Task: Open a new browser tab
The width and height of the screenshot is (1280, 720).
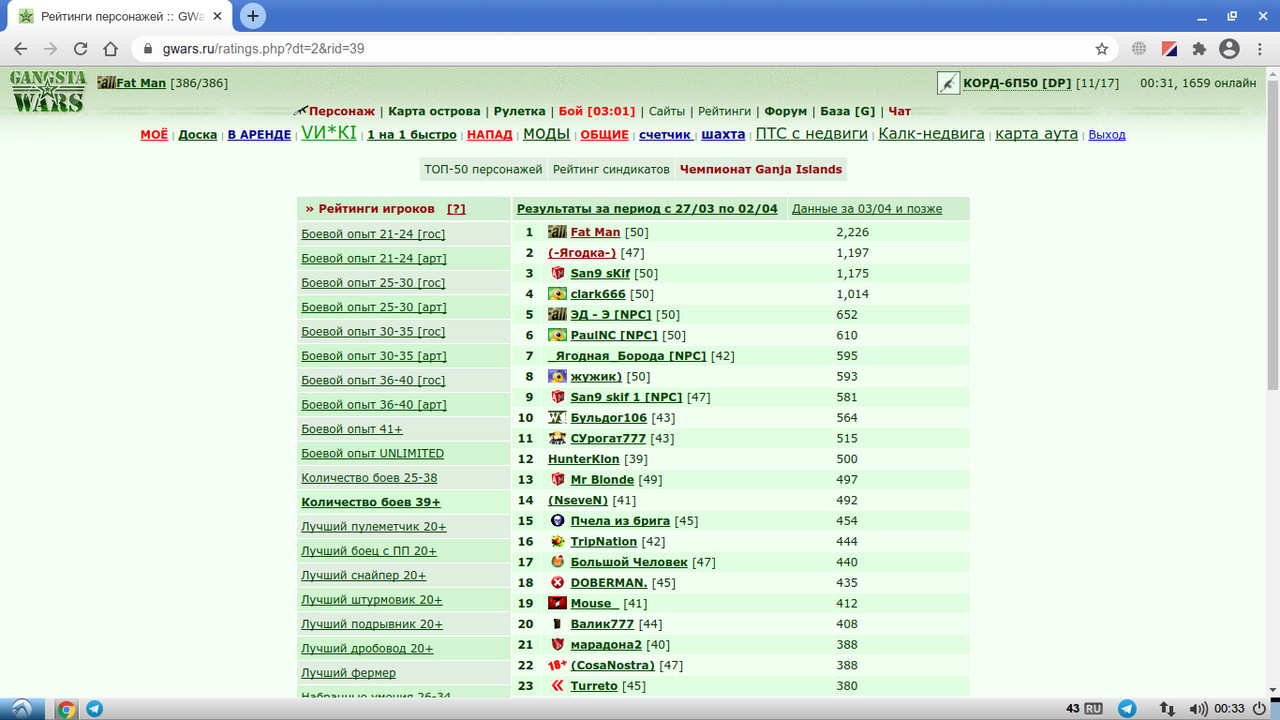Action: click(x=253, y=16)
